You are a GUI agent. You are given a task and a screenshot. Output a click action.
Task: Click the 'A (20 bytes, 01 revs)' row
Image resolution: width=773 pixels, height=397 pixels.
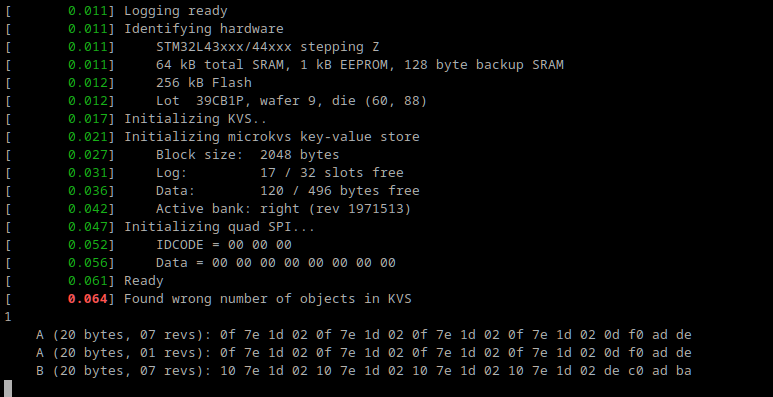(x=364, y=353)
